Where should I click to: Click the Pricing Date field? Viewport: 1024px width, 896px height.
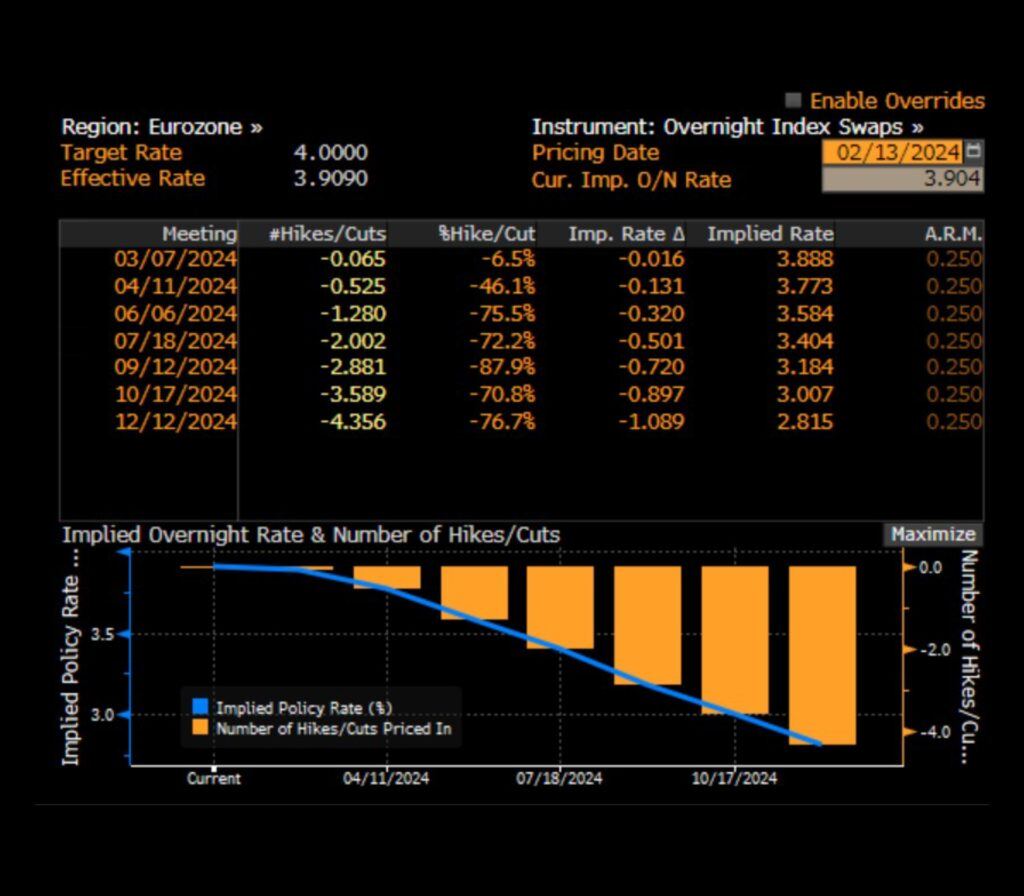click(x=891, y=152)
